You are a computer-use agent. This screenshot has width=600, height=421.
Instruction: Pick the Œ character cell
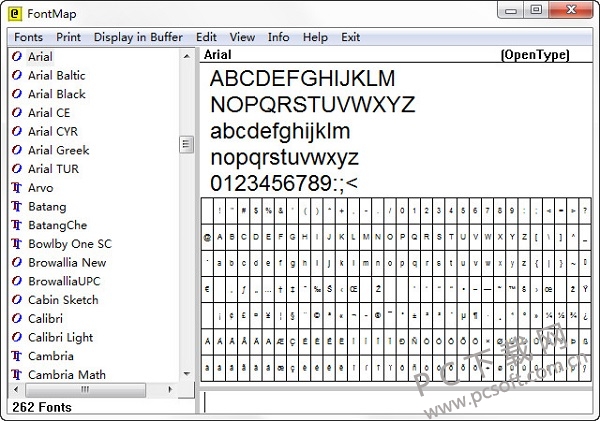click(x=353, y=289)
